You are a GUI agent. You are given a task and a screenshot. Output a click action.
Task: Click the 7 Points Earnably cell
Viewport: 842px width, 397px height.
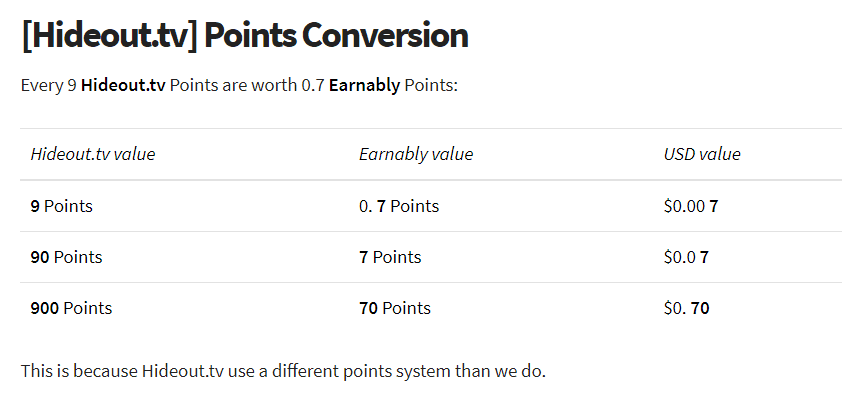click(390, 257)
